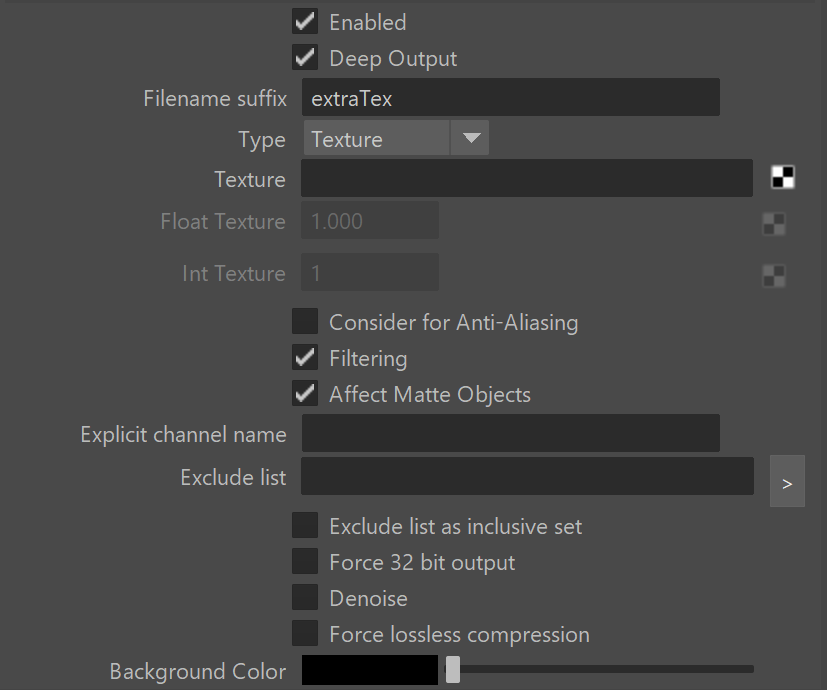Click the Float Texture checker icon
The width and height of the screenshot is (827, 690).
774,224
